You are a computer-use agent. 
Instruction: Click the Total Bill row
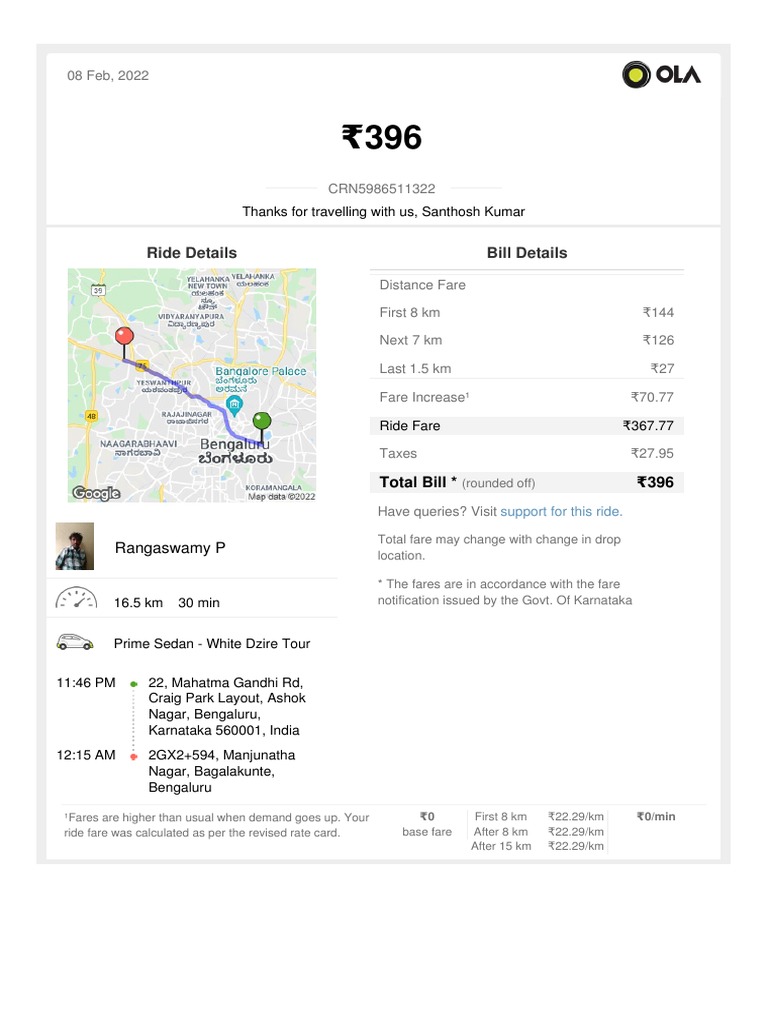[x=526, y=482]
